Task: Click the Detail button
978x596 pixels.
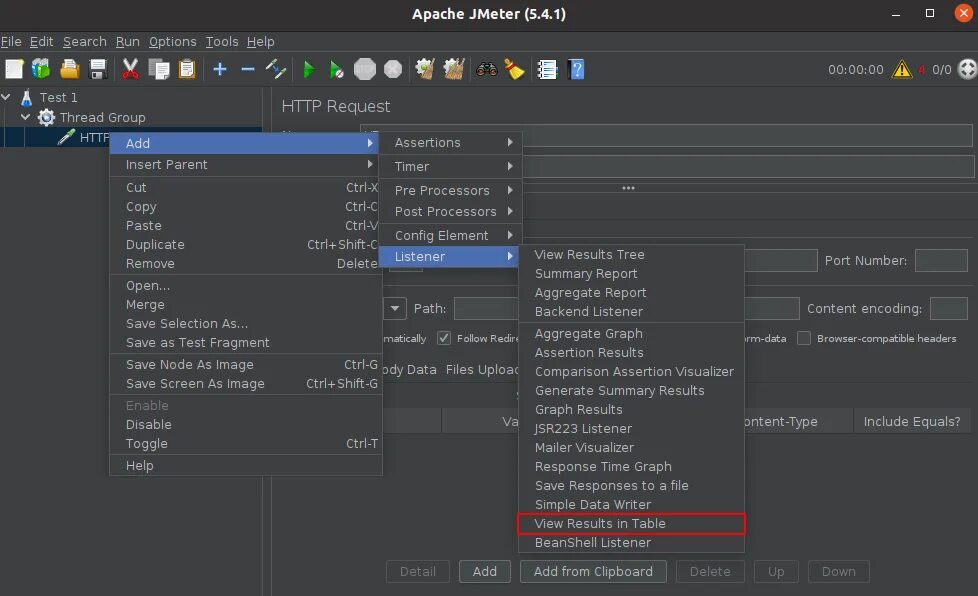Action: 418,572
